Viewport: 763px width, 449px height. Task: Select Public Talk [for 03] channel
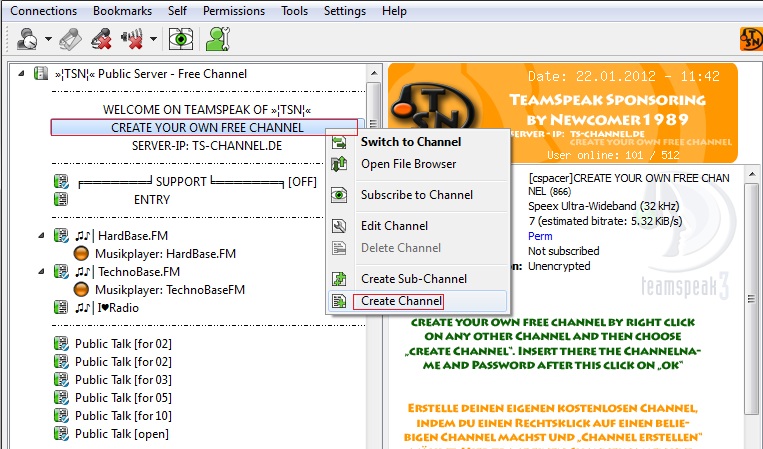(x=123, y=380)
